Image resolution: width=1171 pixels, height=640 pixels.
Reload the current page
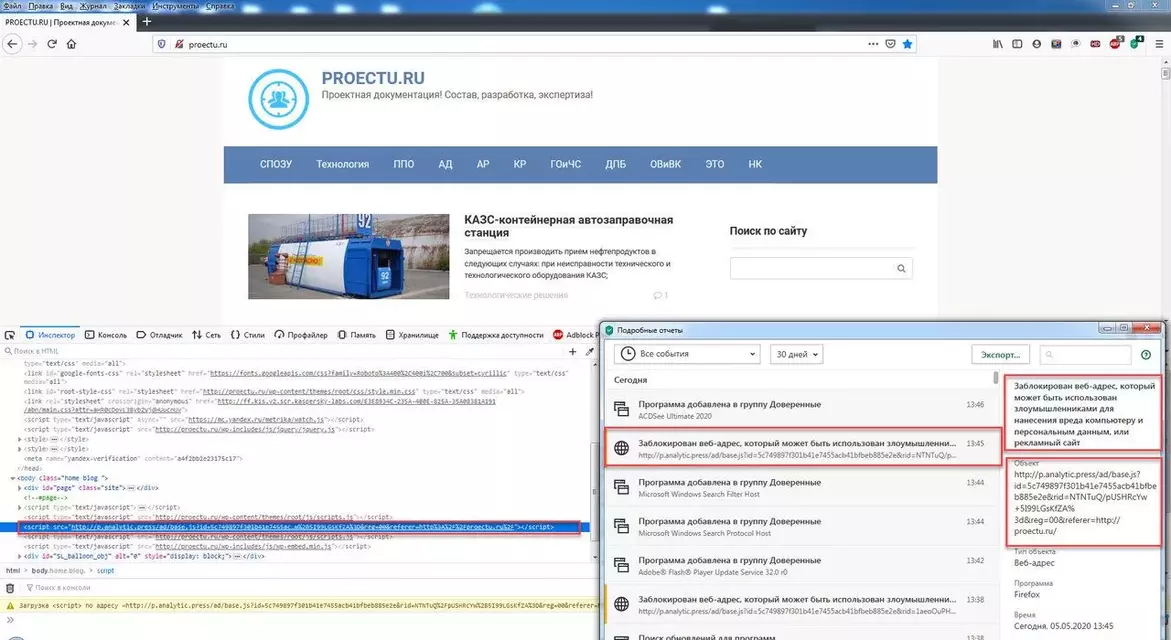tap(52, 44)
